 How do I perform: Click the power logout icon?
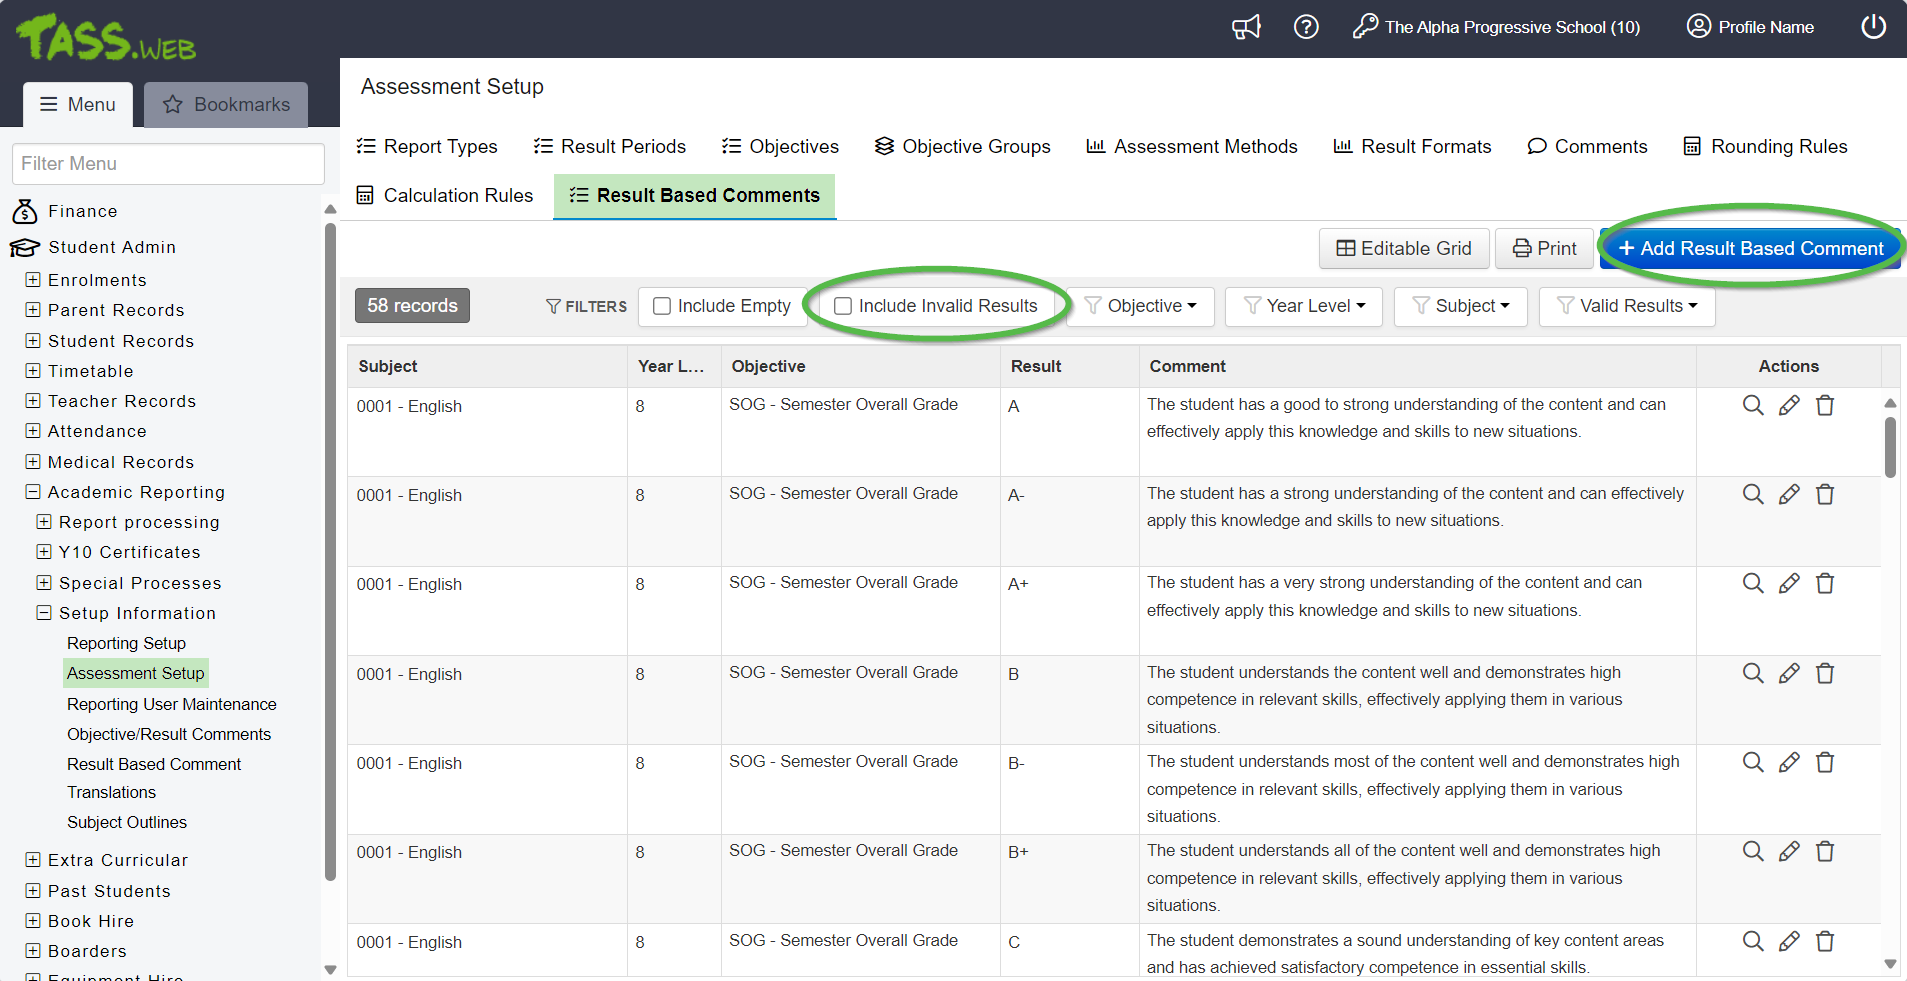pyautogui.click(x=1873, y=27)
